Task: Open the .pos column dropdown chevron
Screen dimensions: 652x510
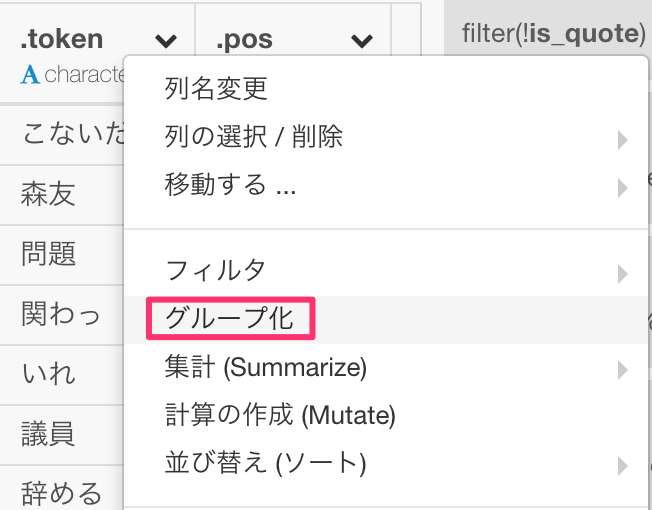Action: 361,41
